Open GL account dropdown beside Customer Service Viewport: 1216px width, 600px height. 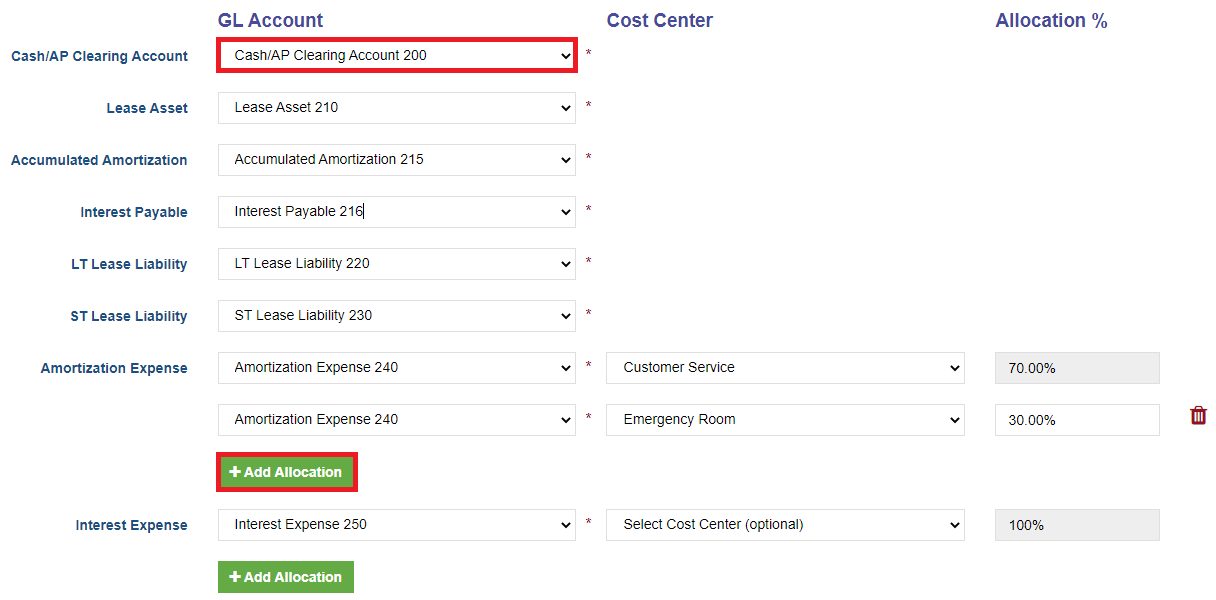tap(397, 368)
